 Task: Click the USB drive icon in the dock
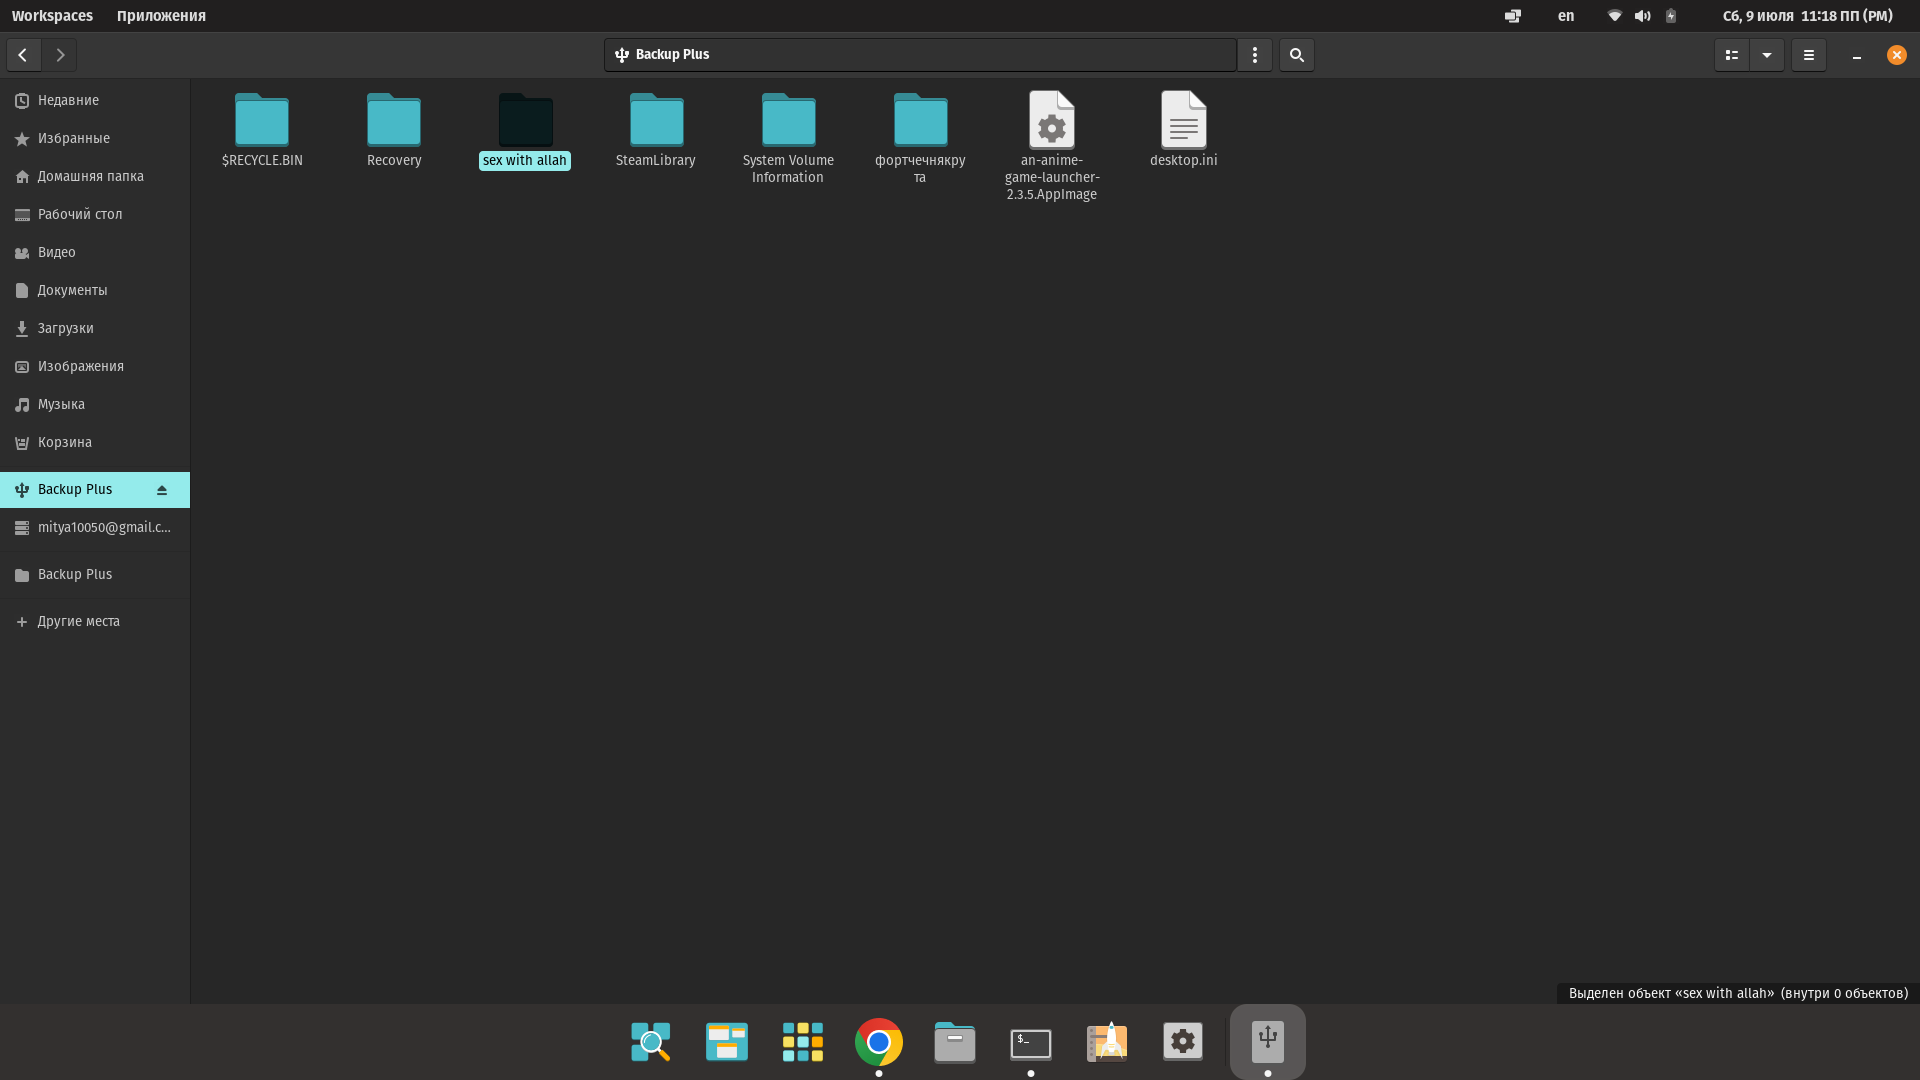tap(1266, 1040)
